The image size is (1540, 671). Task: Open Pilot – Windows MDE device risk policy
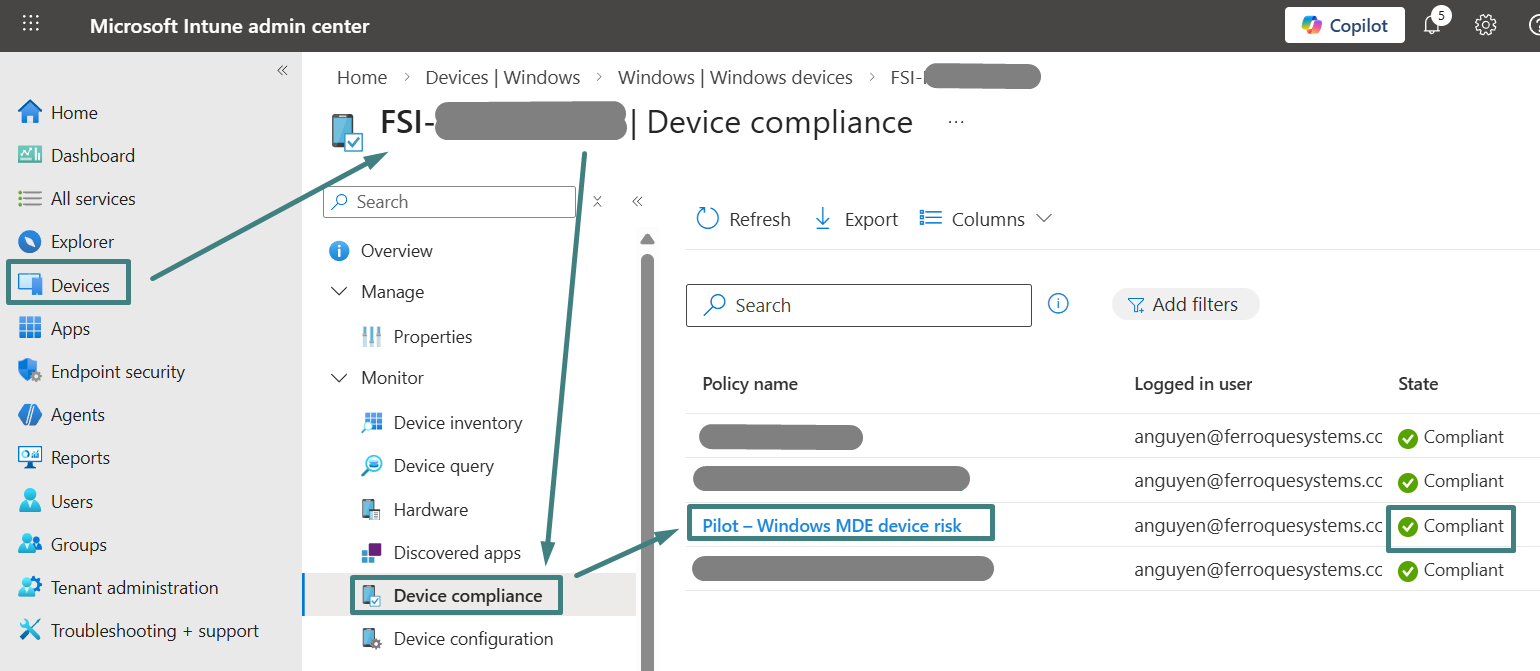click(831, 526)
